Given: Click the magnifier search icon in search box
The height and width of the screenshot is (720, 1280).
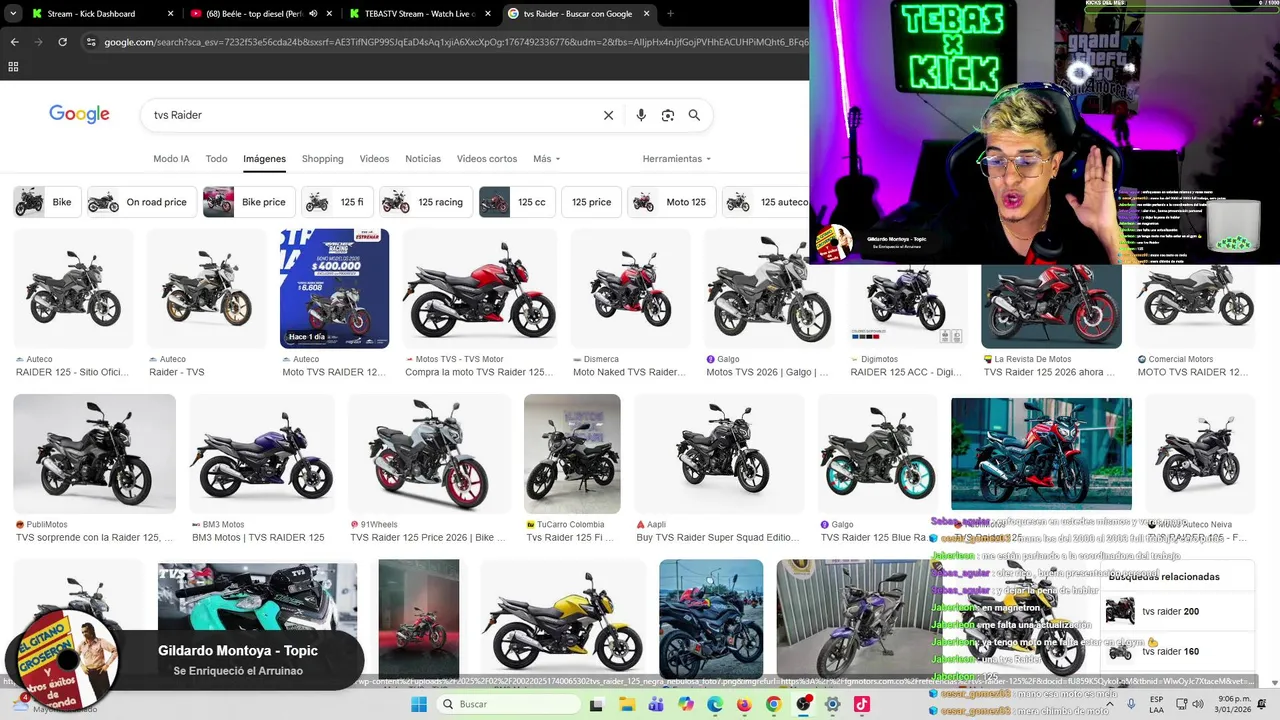Looking at the screenshot, I should tap(694, 115).
